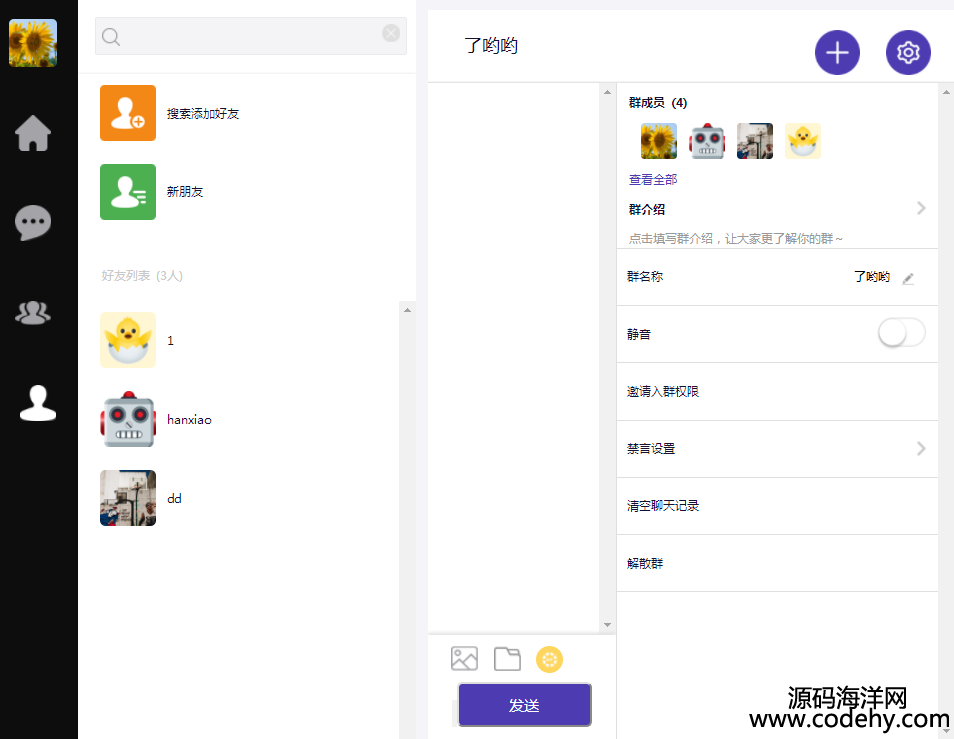Click the 群成员 (4) heading
Viewport: 954px width, 739px height.
(658, 103)
